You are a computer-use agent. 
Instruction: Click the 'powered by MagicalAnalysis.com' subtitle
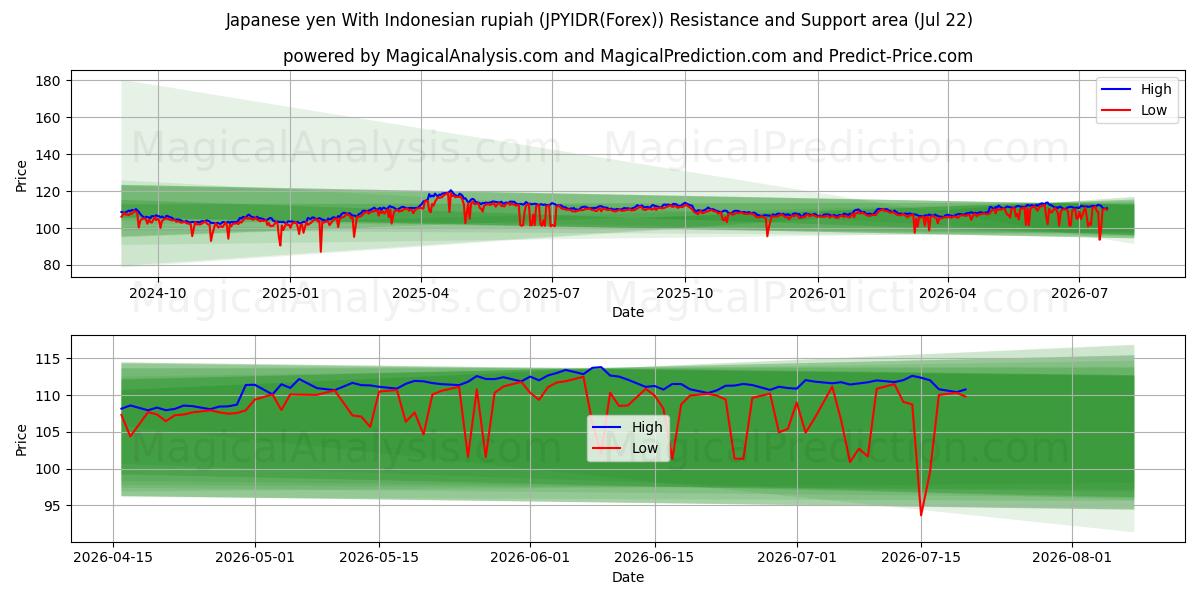pyautogui.click(x=627, y=56)
